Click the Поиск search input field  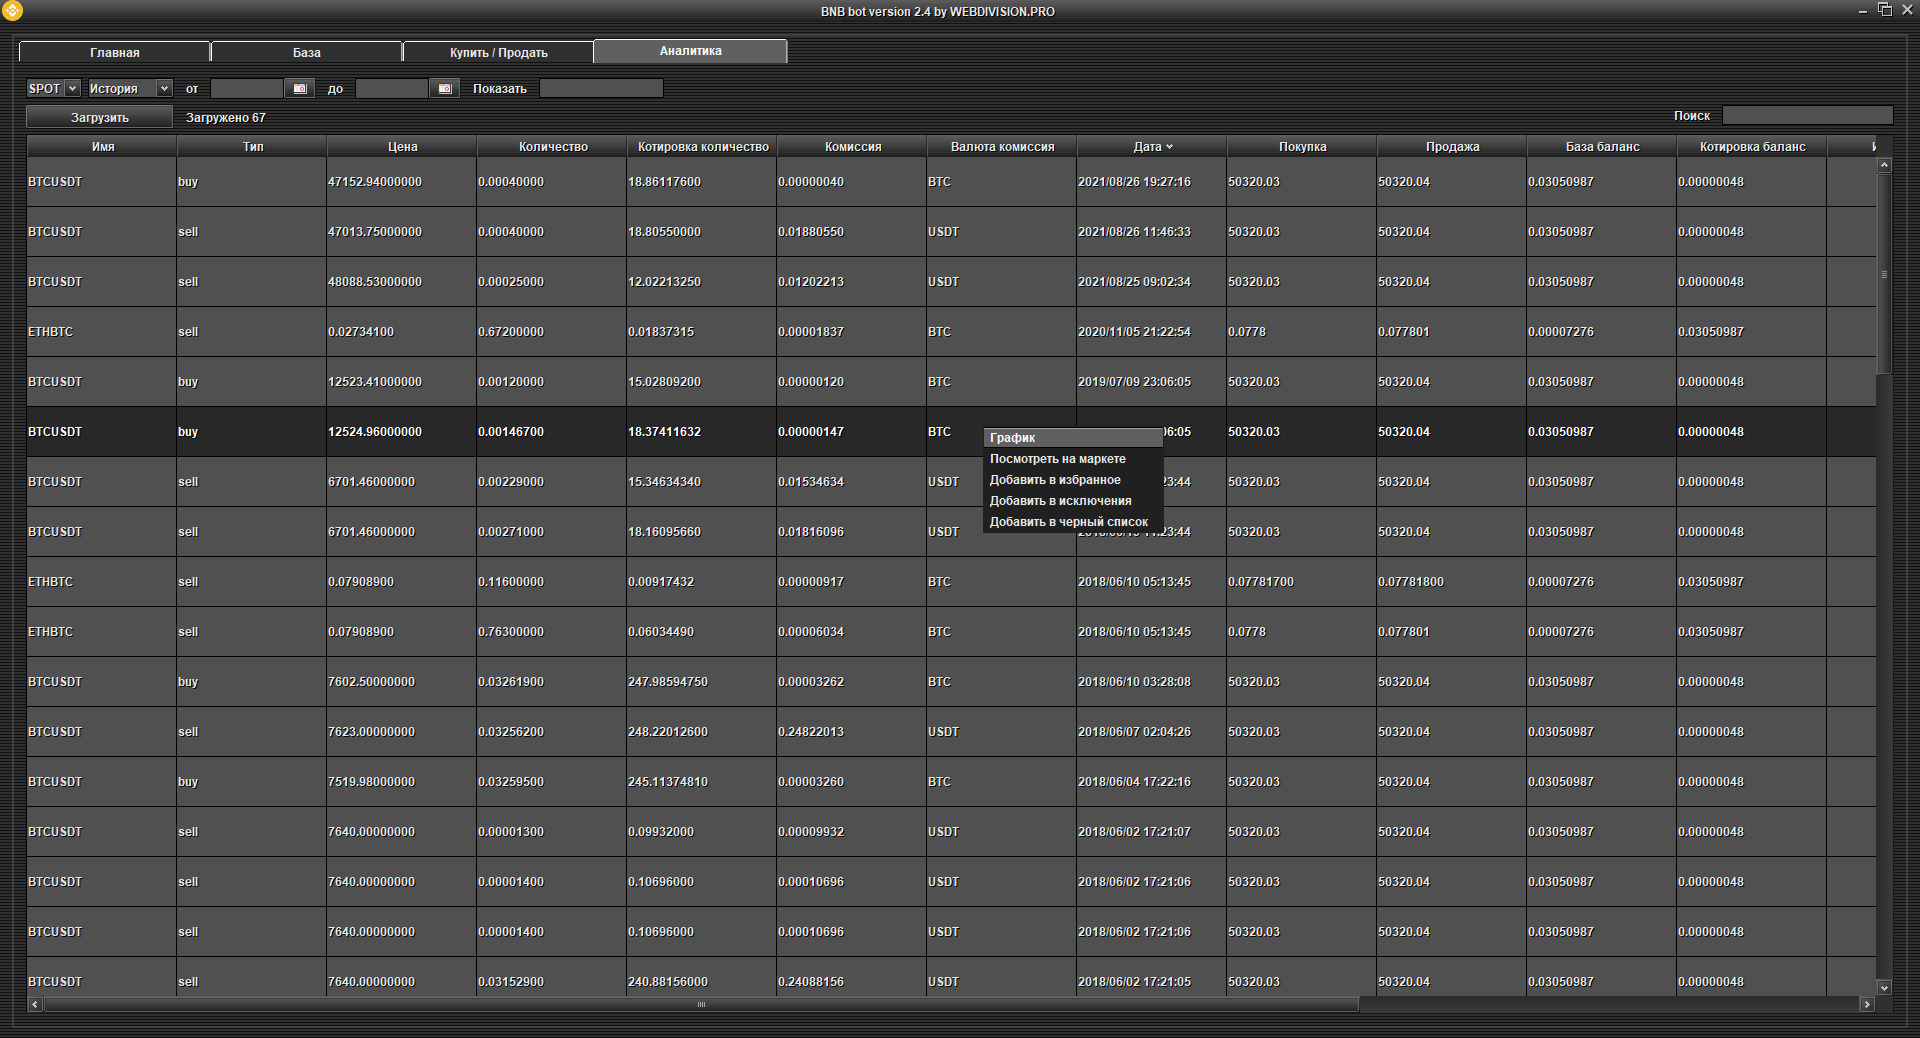(1806, 116)
